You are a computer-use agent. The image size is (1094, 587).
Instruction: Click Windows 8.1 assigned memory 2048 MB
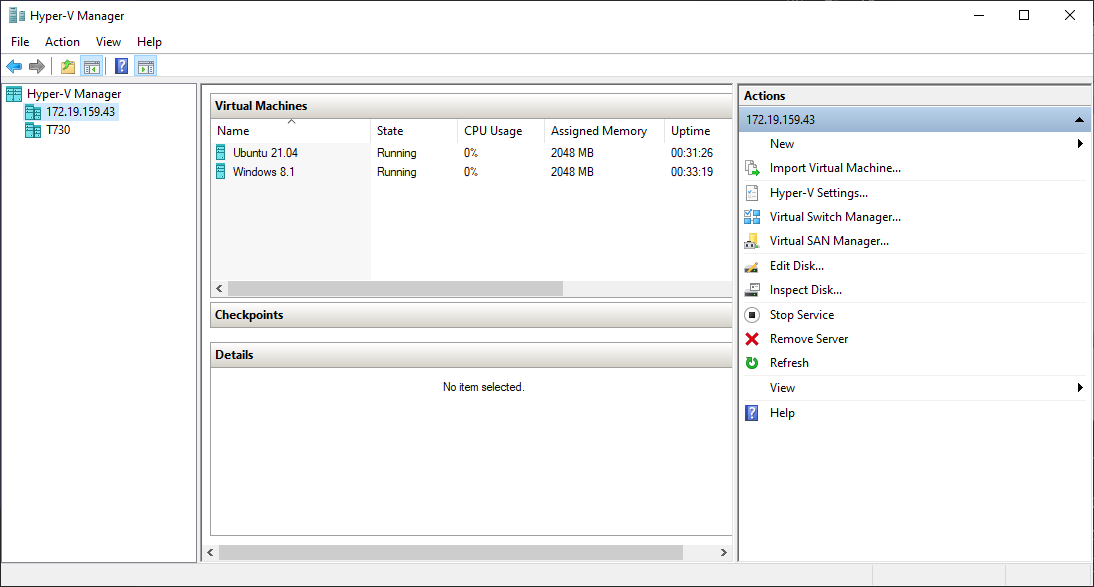[572, 172]
